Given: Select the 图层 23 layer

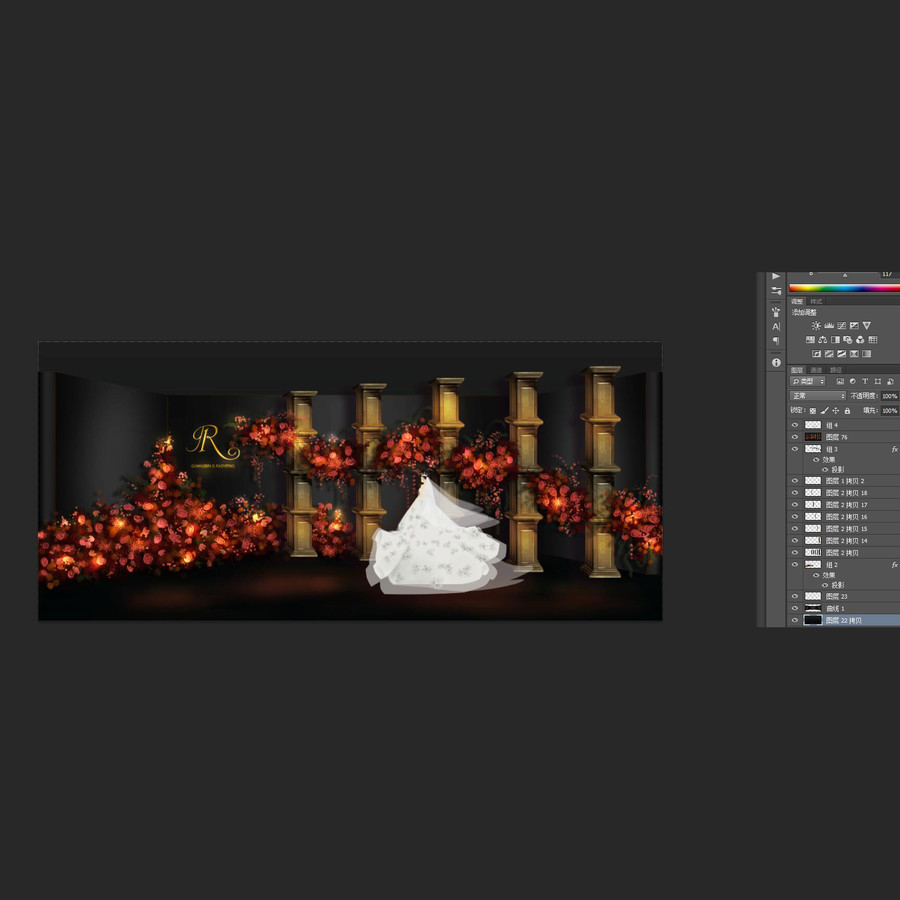Looking at the screenshot, I should (x=844, y=596).
